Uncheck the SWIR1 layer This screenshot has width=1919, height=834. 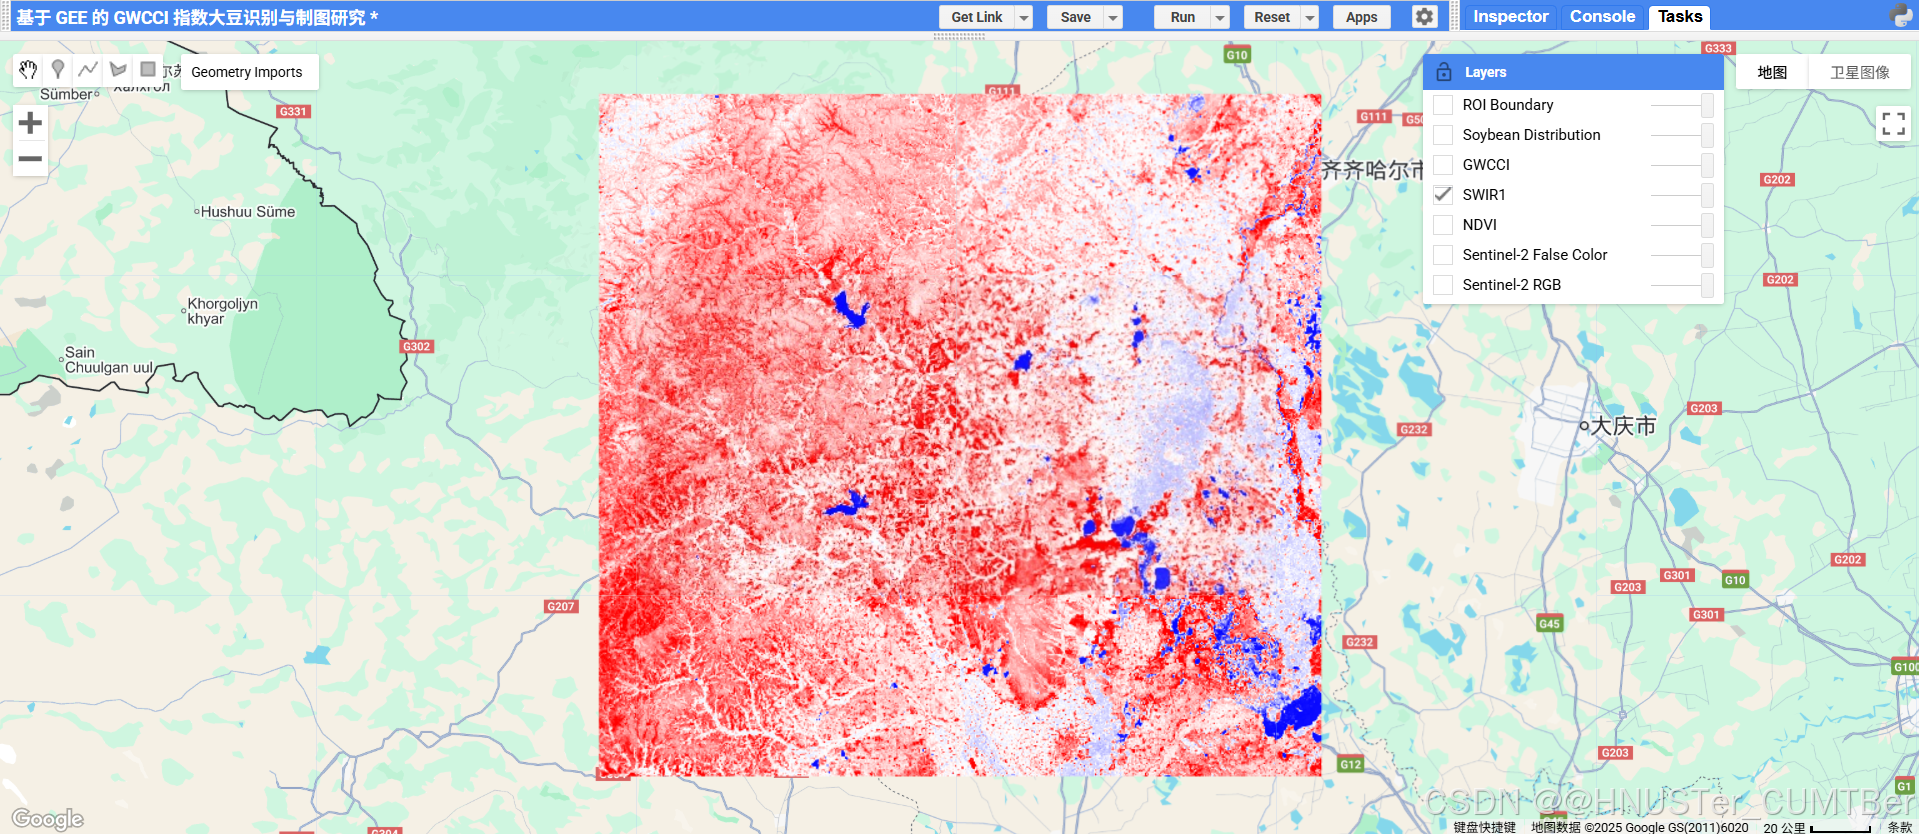click(1443, 195)
